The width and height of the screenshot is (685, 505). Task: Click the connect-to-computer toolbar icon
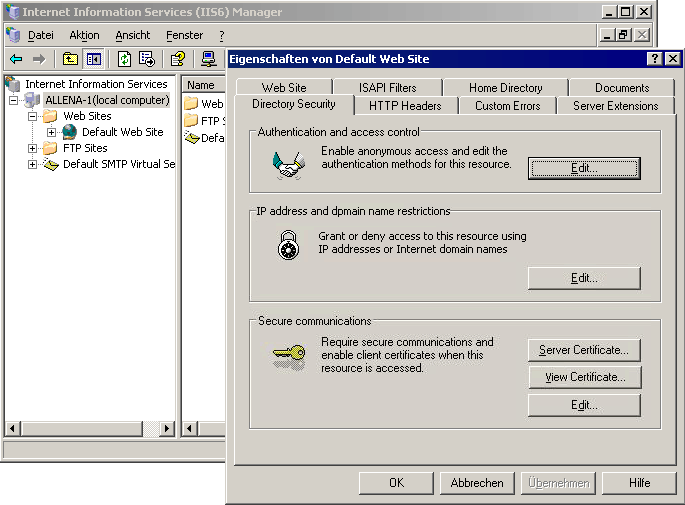click(209, 59)
